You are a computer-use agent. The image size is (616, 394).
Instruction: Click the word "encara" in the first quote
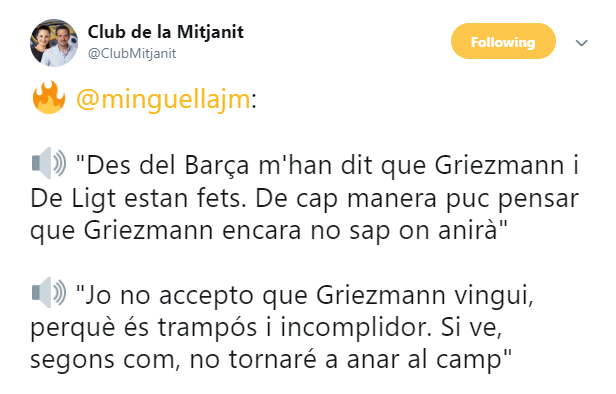click(x=262, y=231)
